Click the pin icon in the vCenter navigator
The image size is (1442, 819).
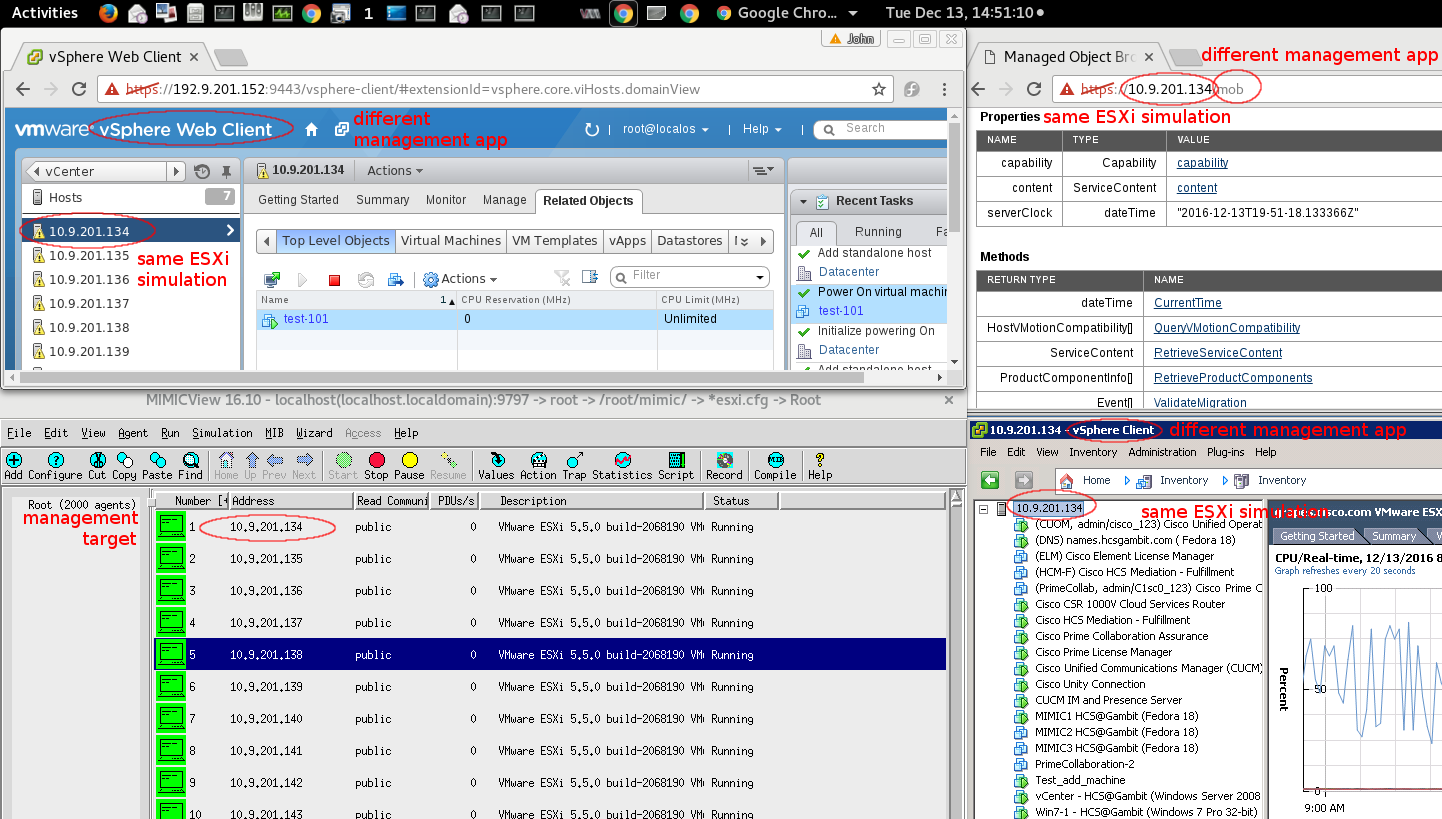point(226,171)
